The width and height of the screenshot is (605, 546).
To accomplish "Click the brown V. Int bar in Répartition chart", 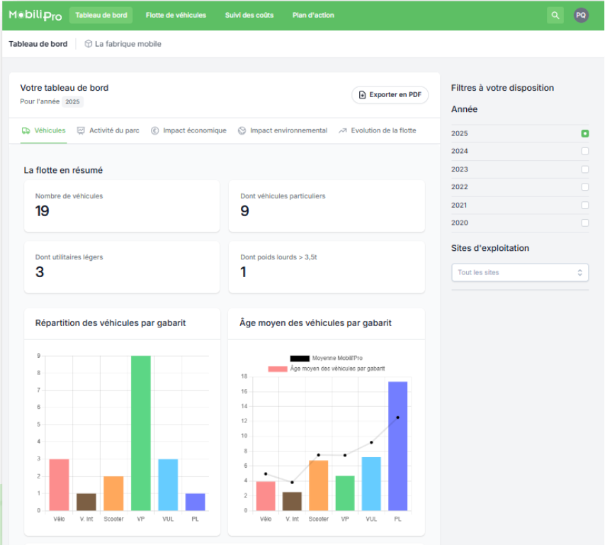I will coord(86,502).
